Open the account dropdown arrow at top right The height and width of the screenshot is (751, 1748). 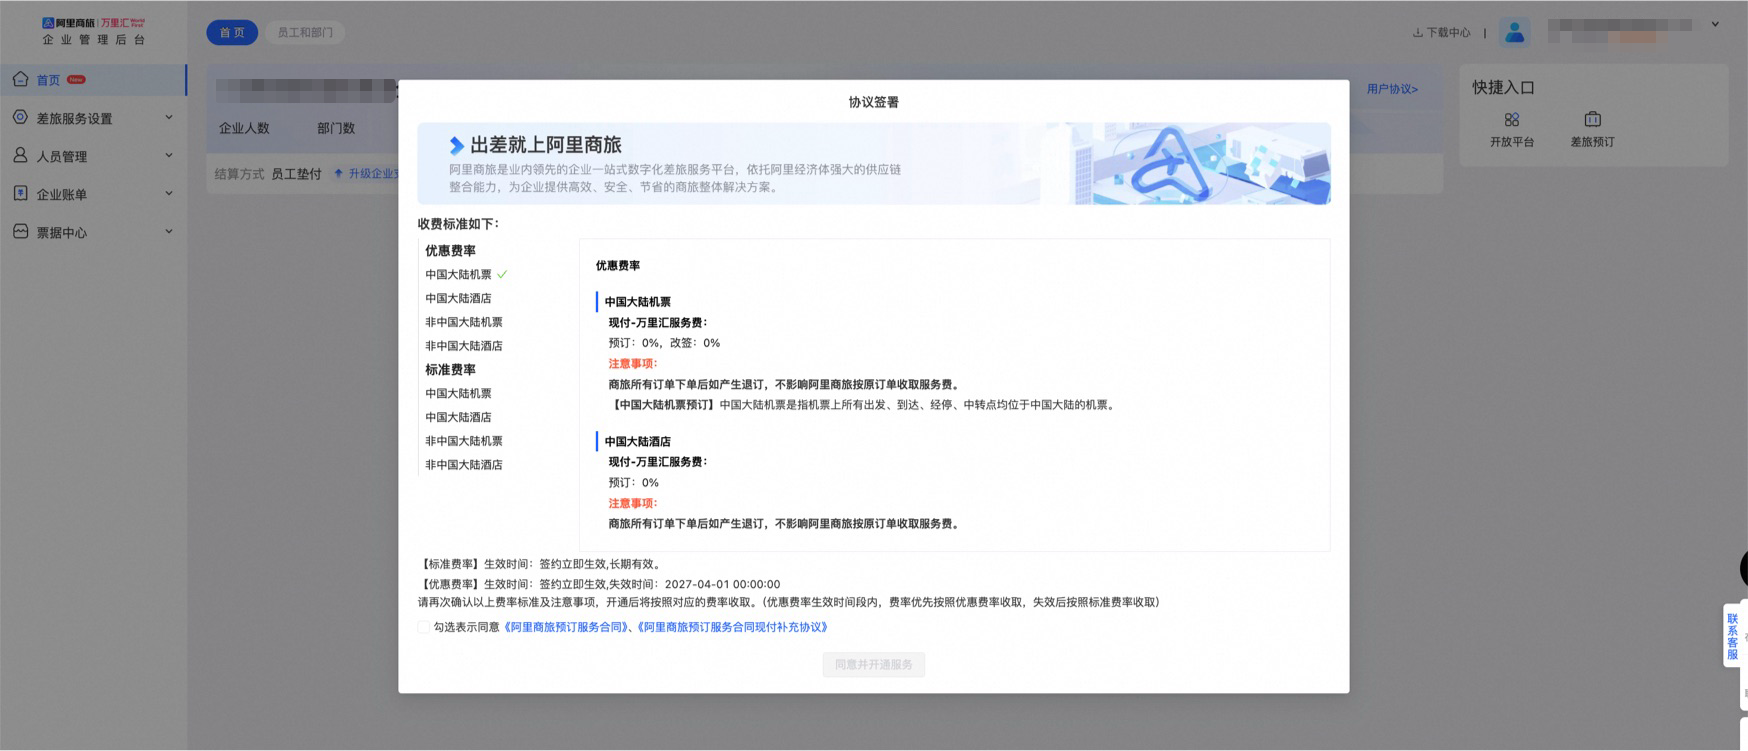(1714, 25)
